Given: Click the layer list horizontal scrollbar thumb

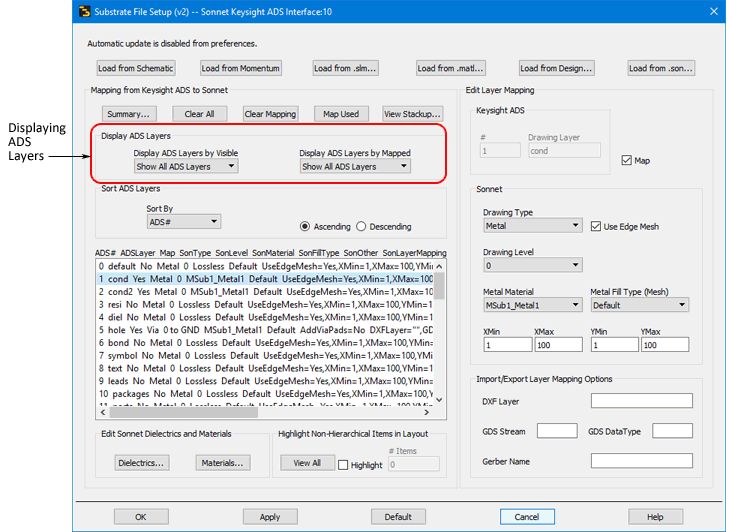Looking at the screenshot, I should tap(184, 412).
